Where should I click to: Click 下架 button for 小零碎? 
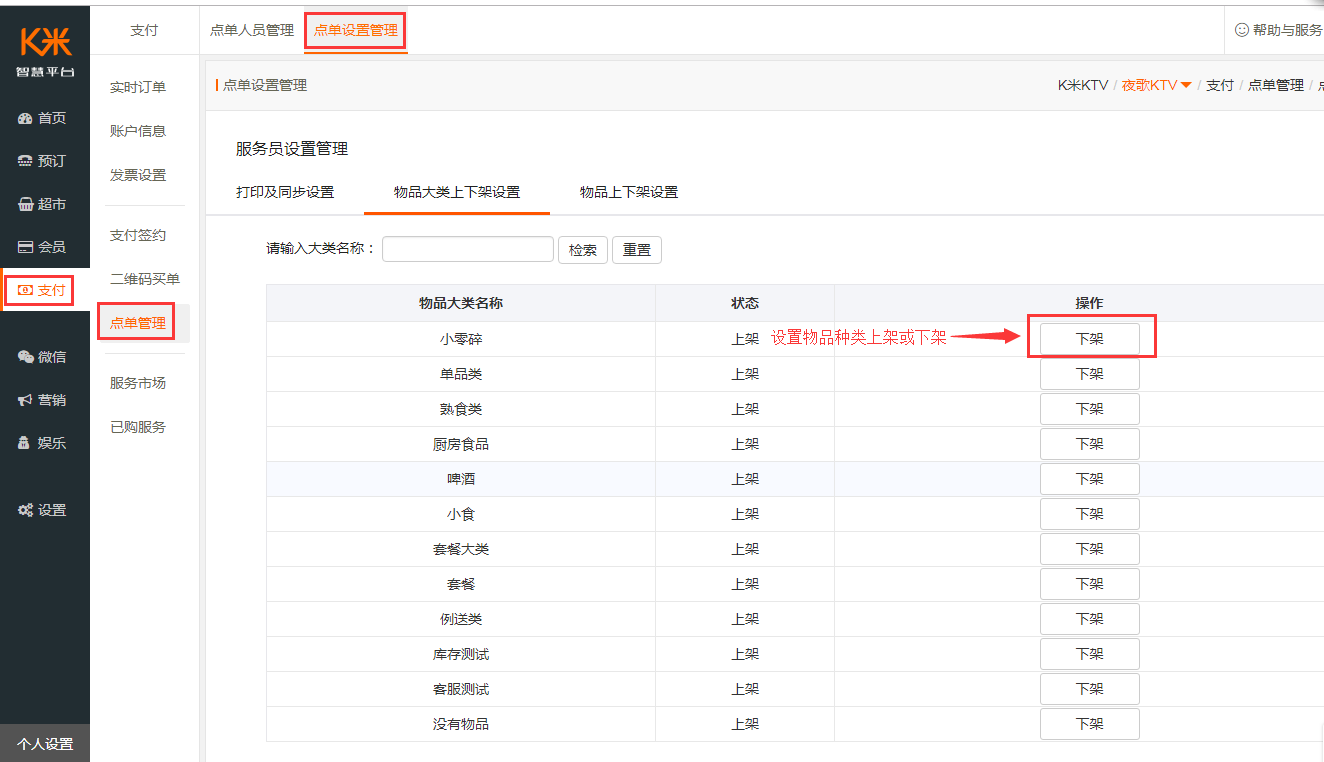tap(1090, 339)
